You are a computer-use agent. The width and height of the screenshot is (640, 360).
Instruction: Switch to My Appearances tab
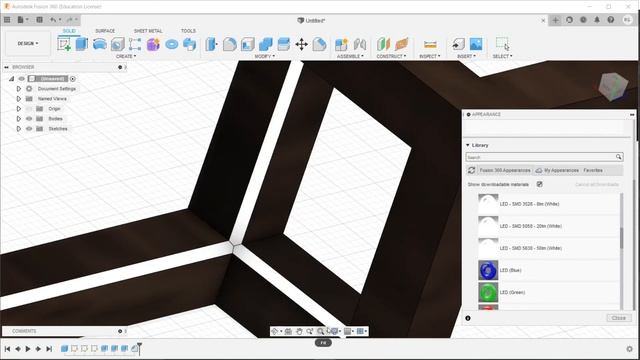pyautogui.click(x=557, y=170)
